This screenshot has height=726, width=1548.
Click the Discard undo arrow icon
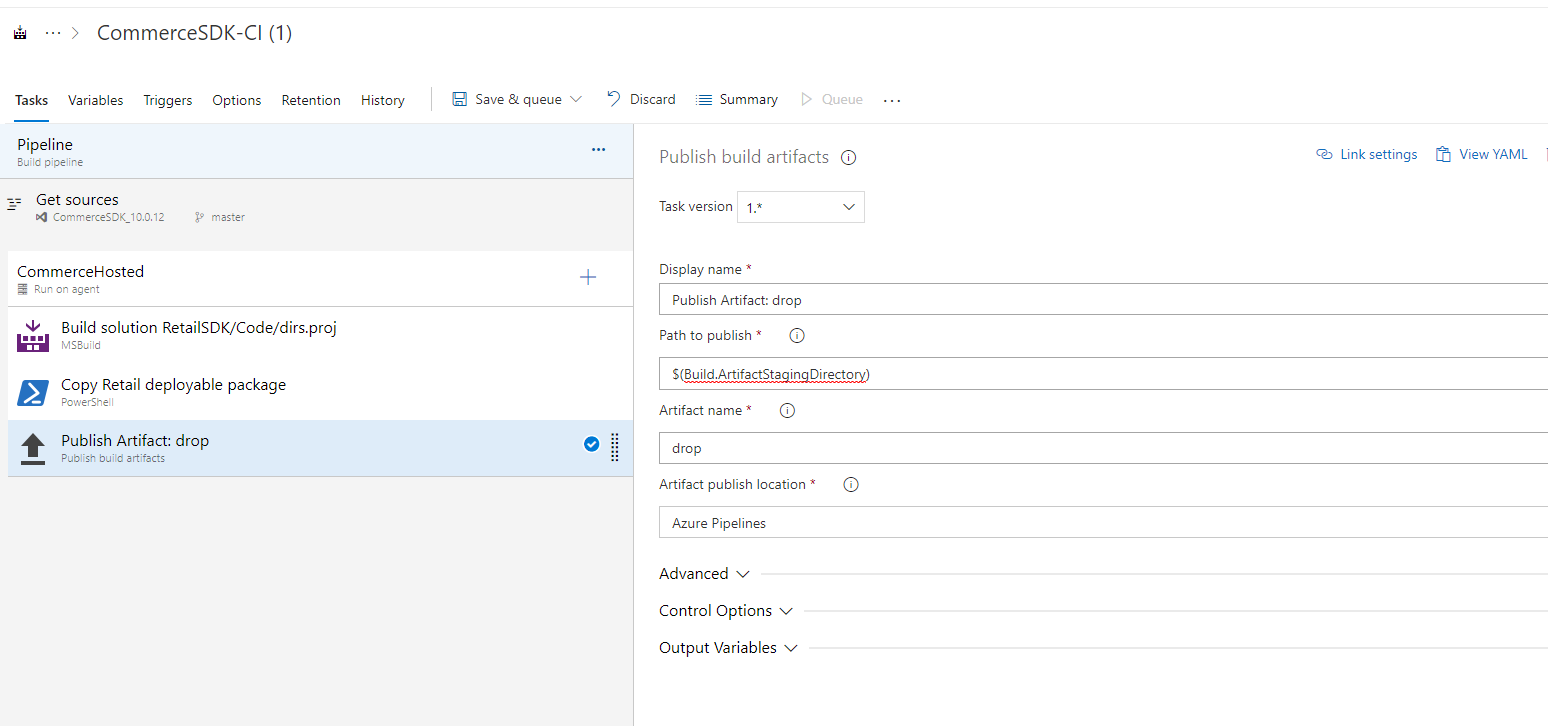(x=614, y=98)
